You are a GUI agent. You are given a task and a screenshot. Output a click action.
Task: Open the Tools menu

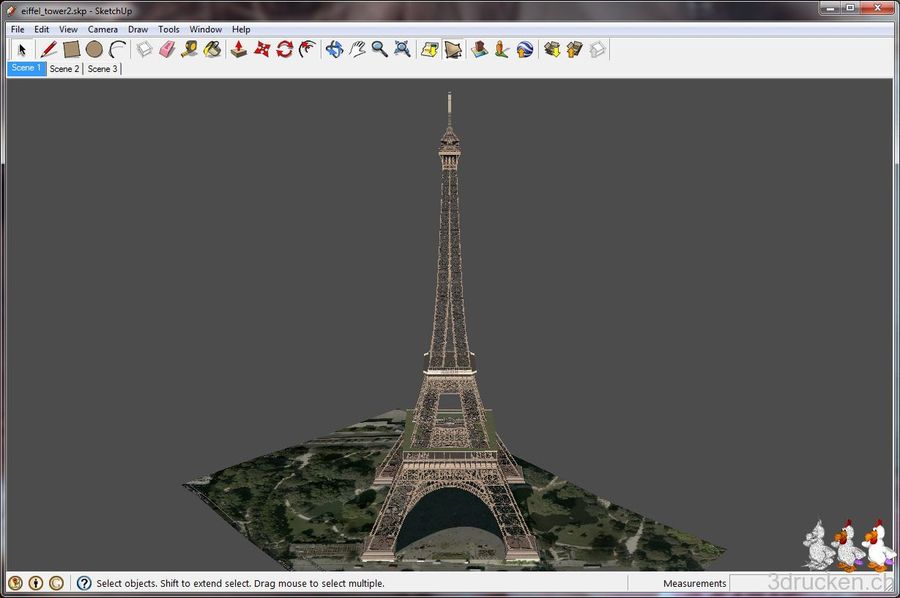click(167, 29)
